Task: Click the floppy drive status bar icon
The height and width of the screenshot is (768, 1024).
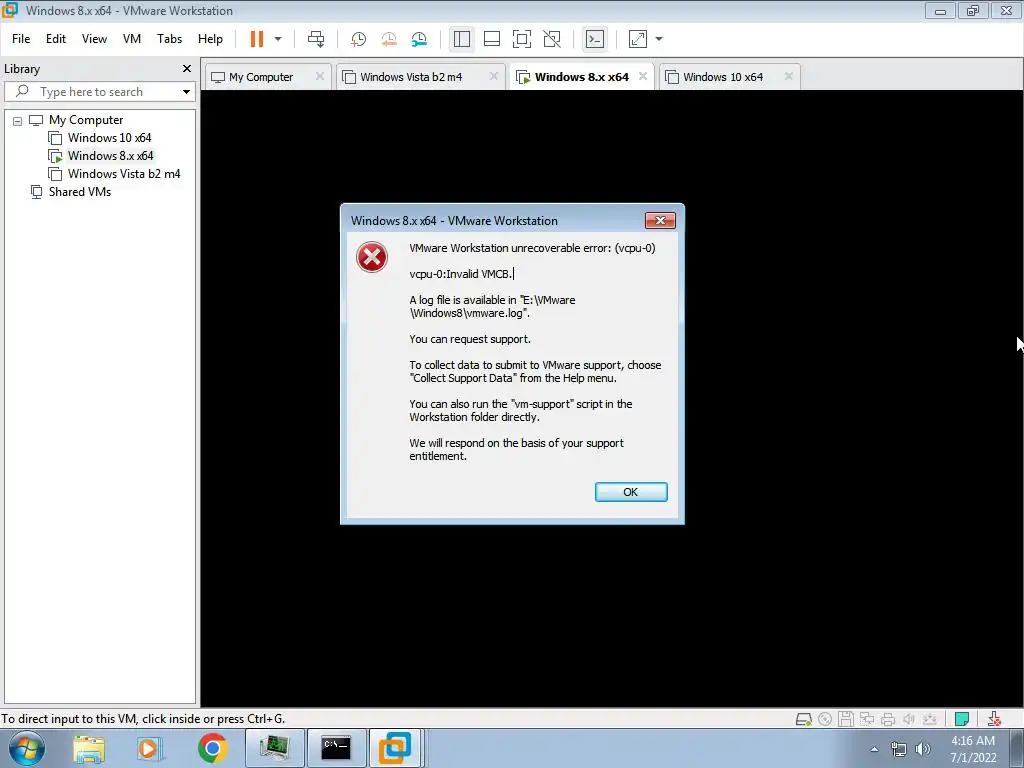Action: [x=846, y=719]
